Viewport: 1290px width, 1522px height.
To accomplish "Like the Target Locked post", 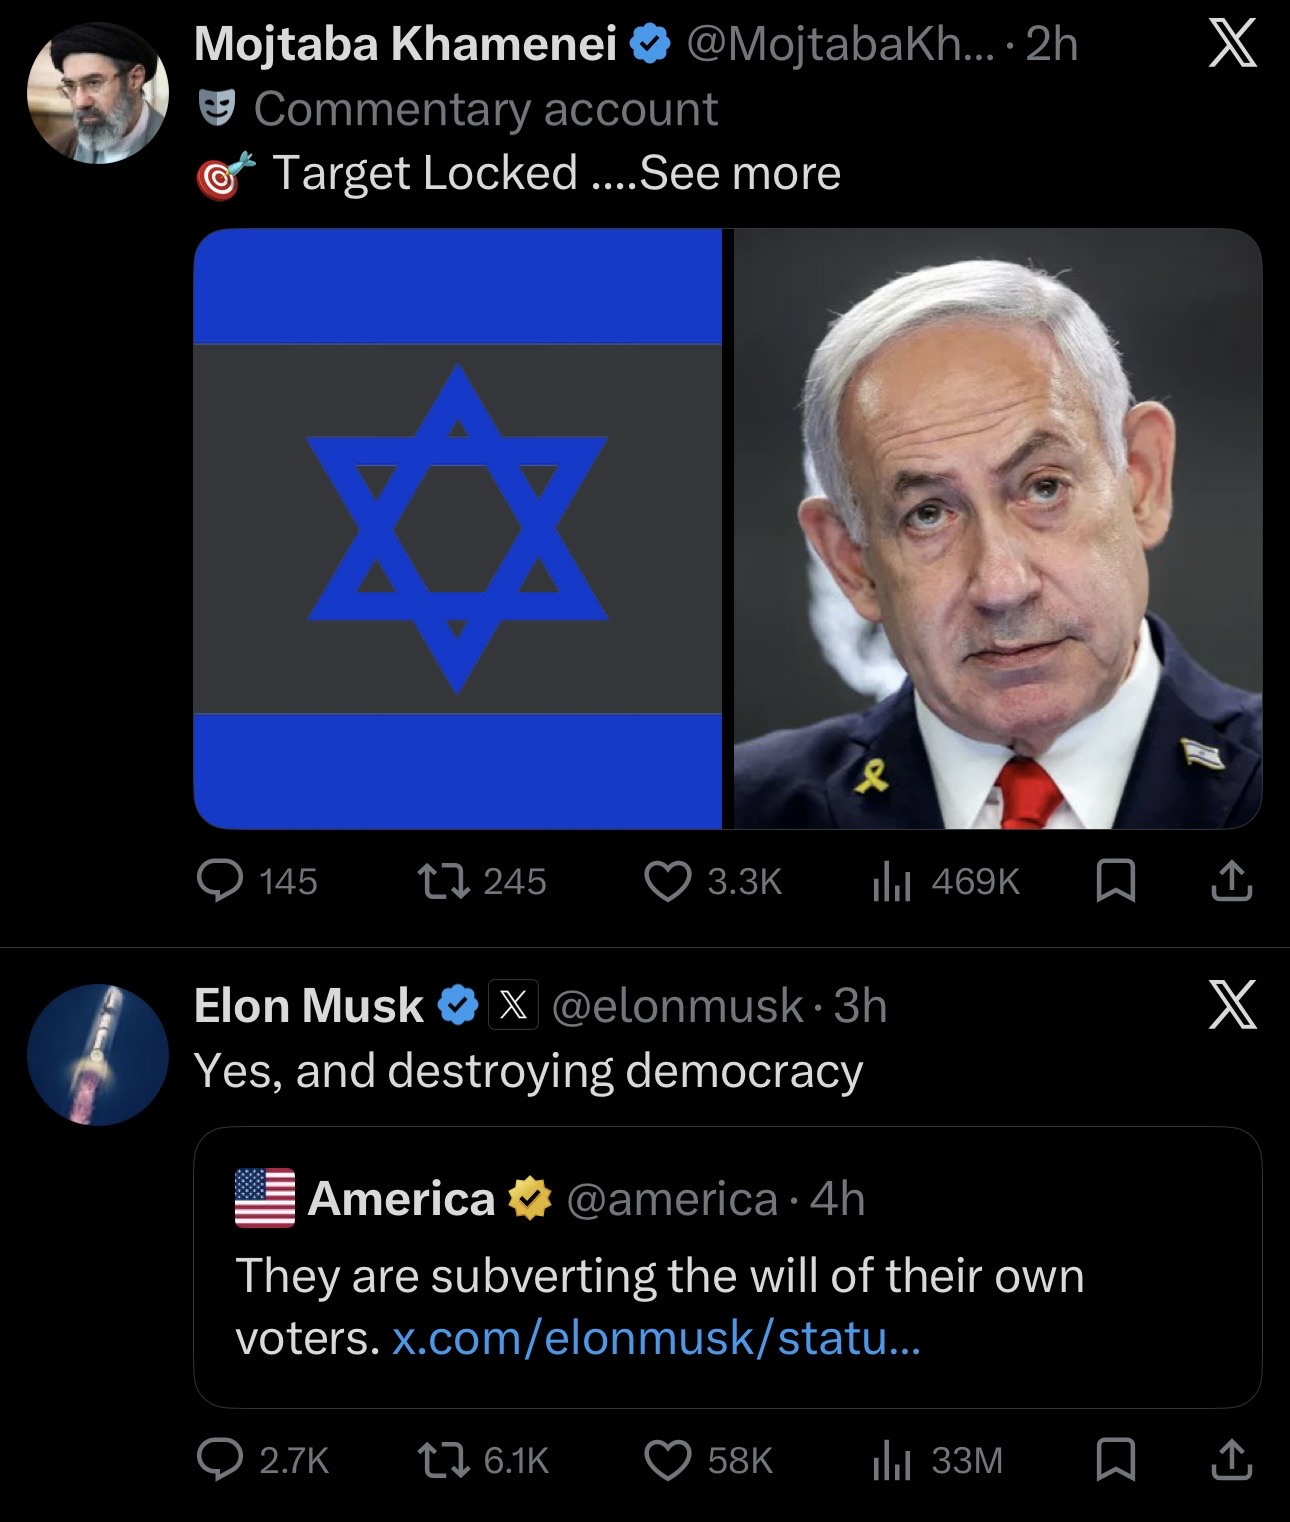I will click(667, 881).
